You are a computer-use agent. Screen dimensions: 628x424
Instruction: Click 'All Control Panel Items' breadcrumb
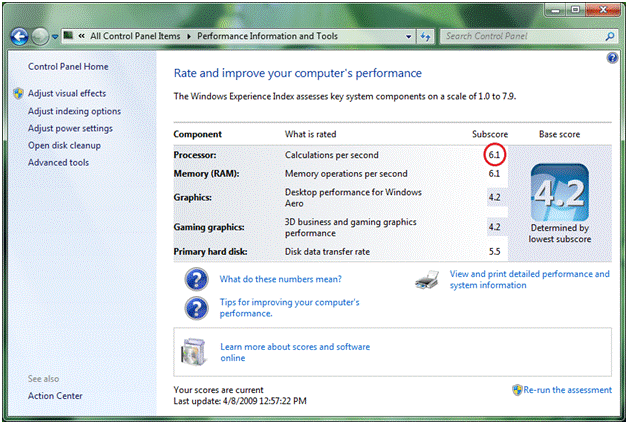135,36
